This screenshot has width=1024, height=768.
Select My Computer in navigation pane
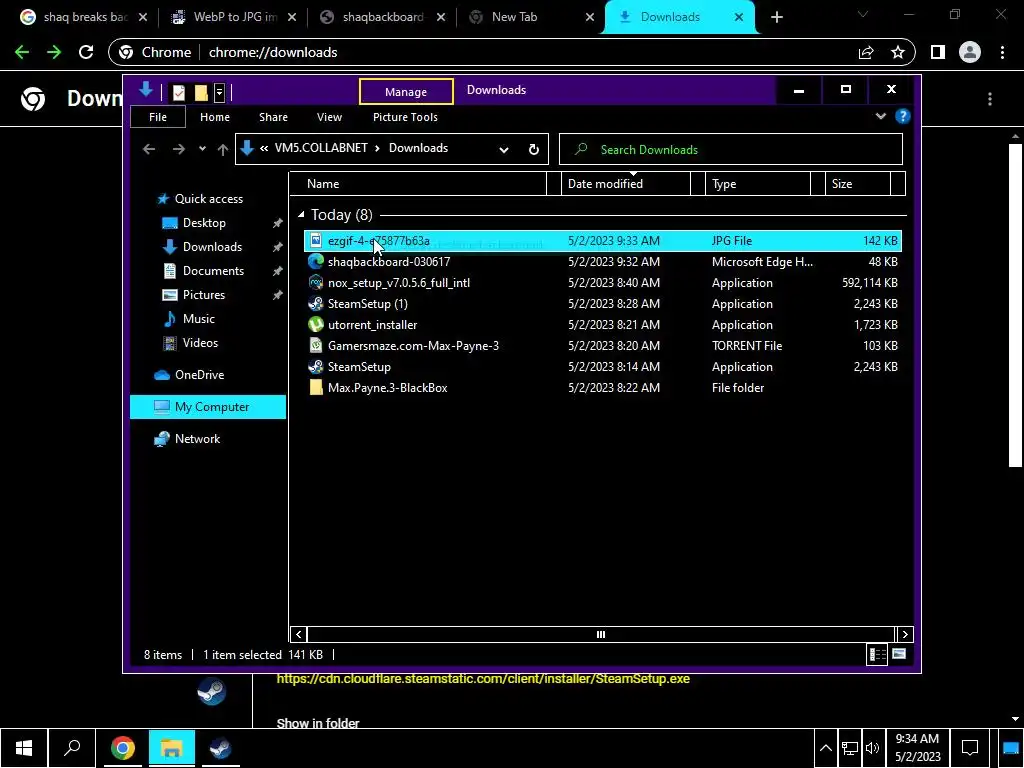pyautogui.click(x=208, y=407)
